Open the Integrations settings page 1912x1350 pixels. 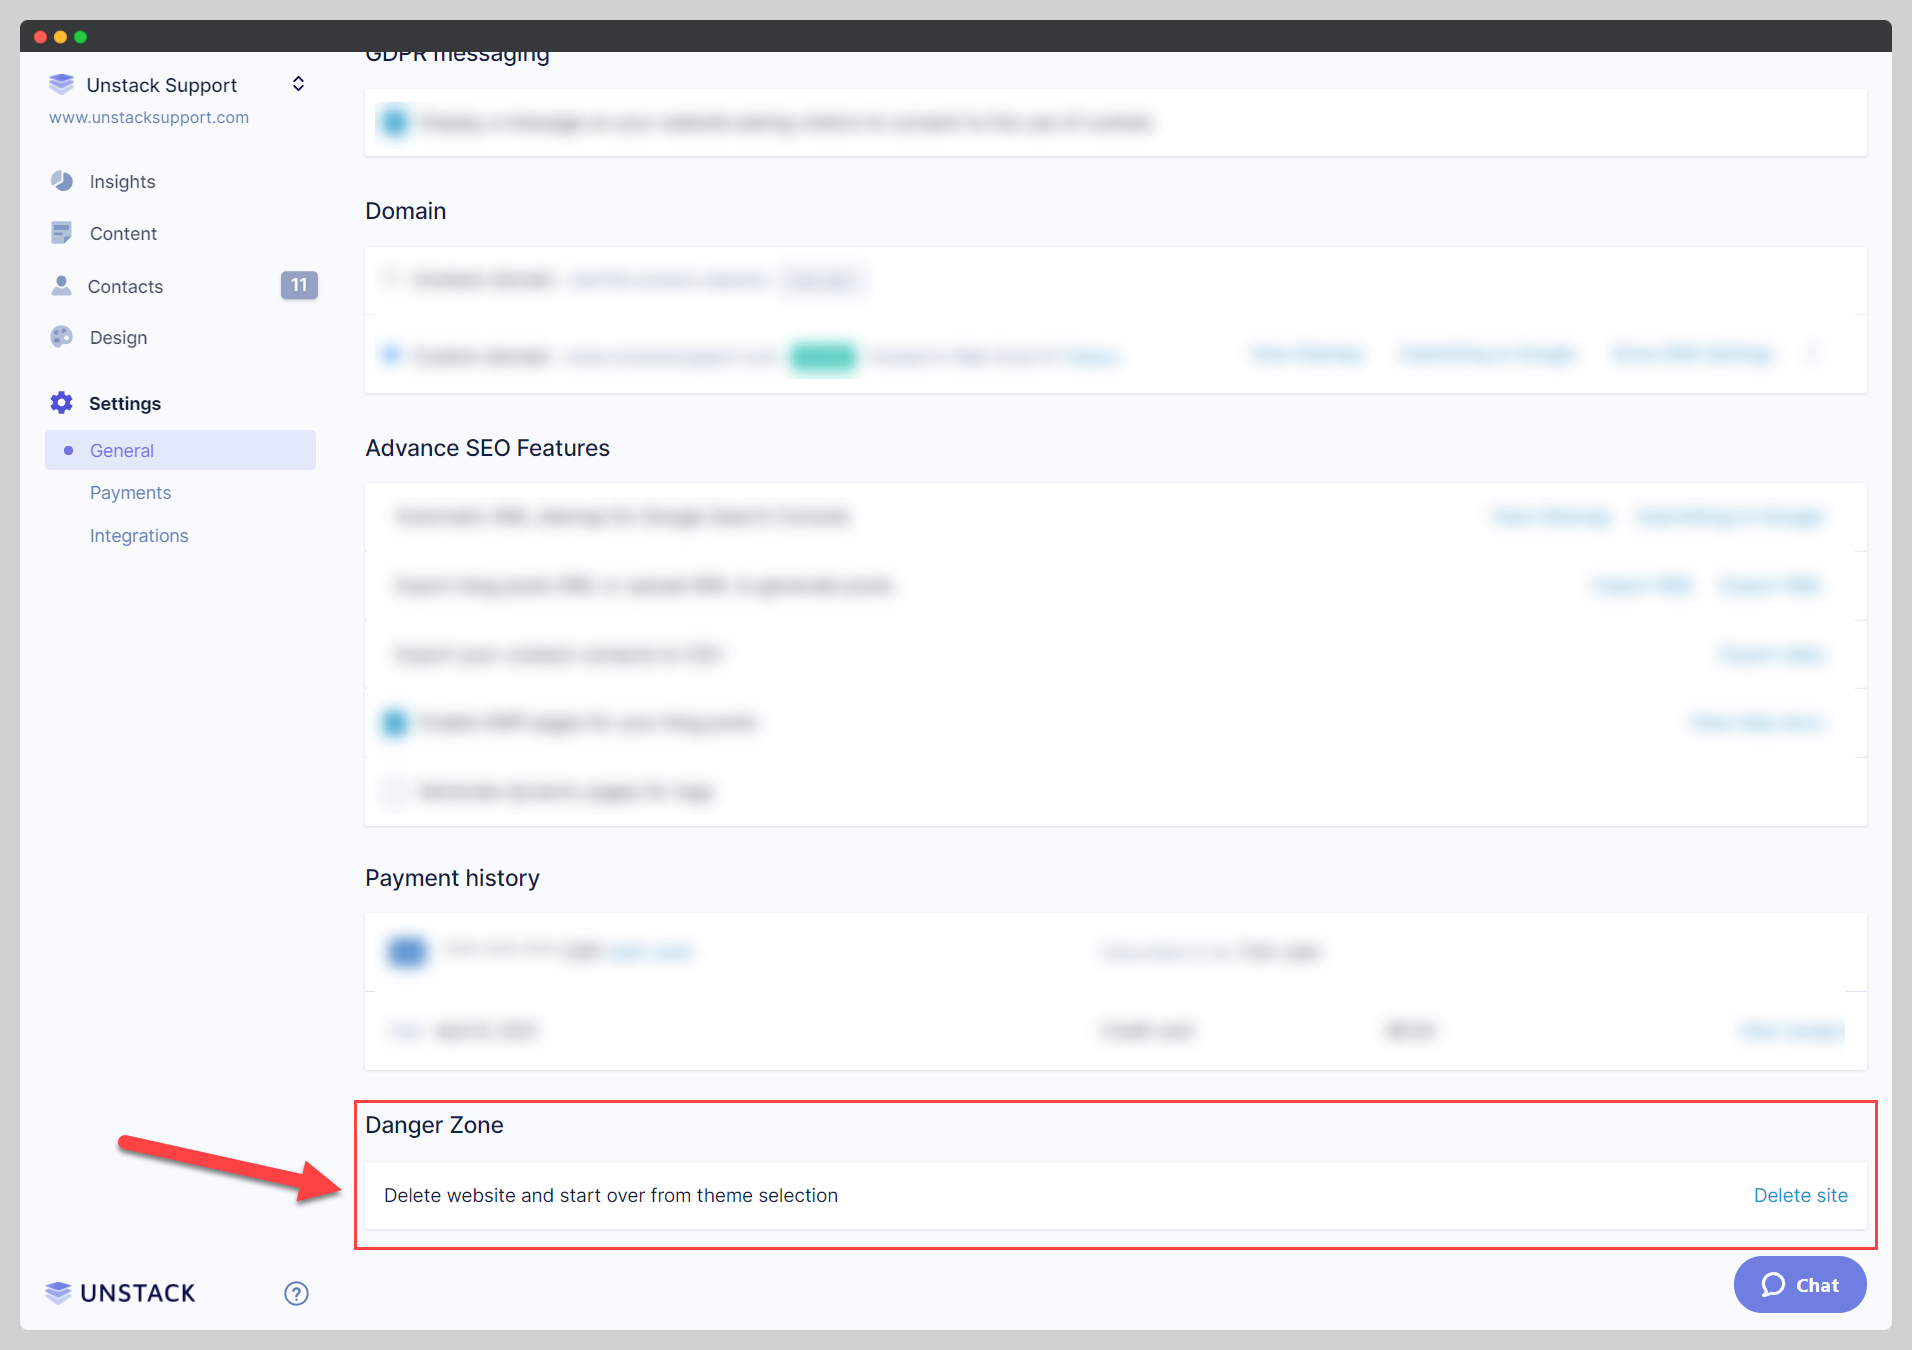tap(139, 536)
